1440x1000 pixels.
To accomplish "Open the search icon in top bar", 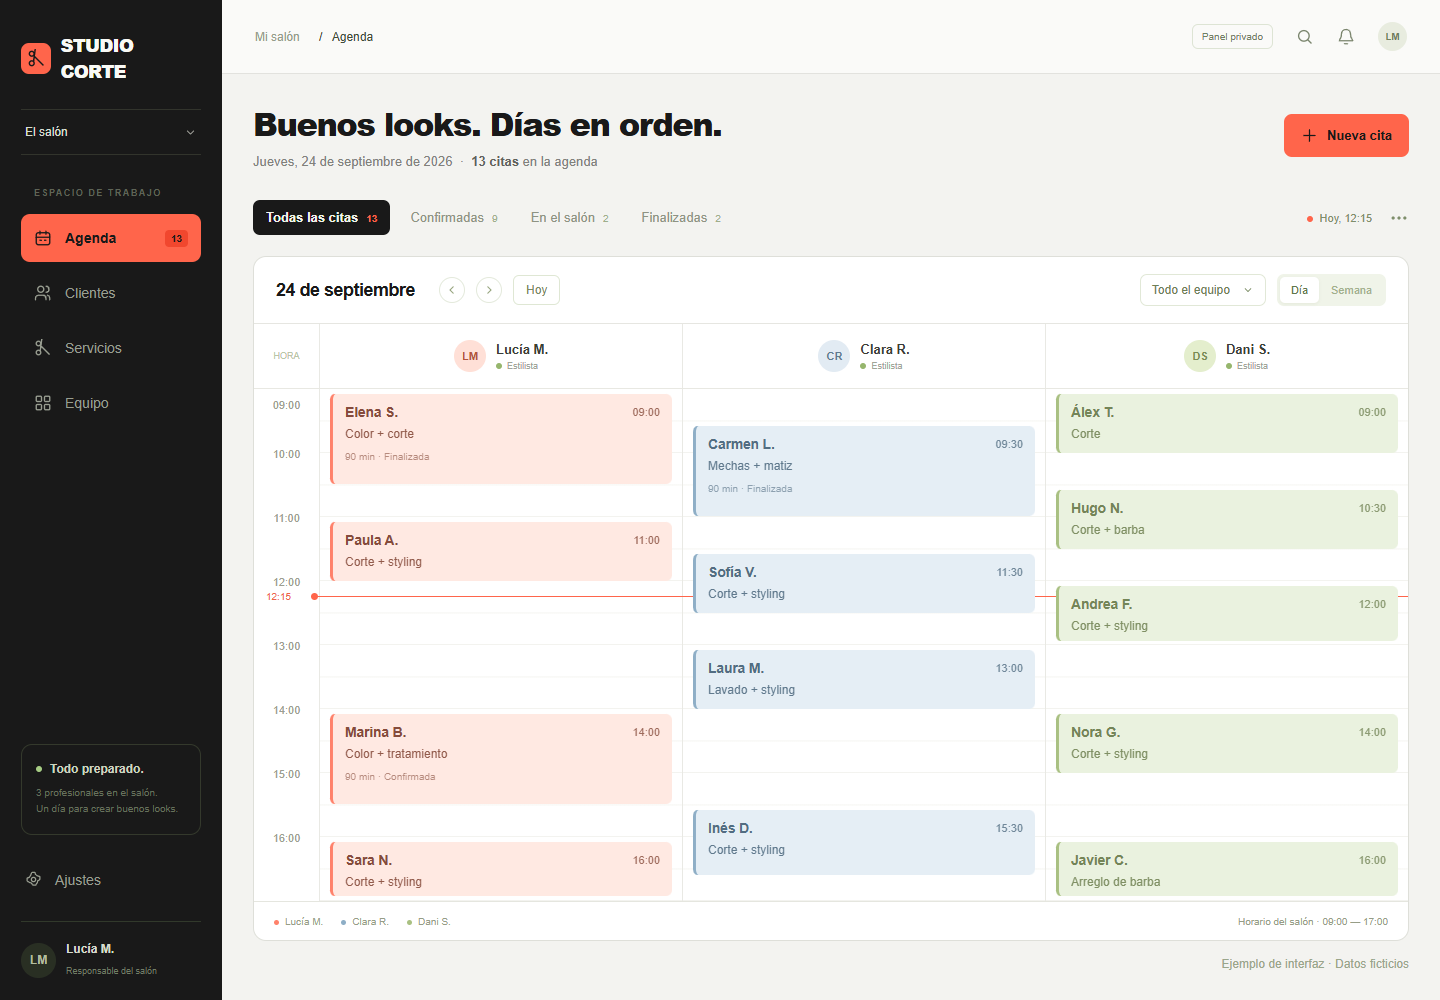I will pyautogui.click(x=1305, y=37).
